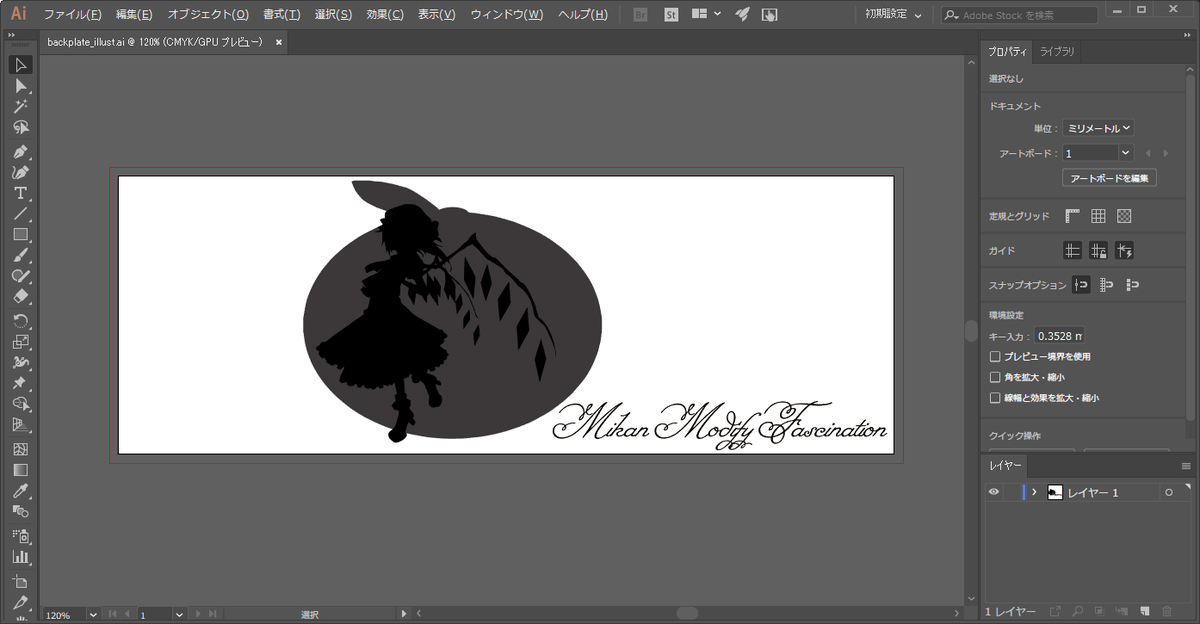Show grid via grid icon in Properties
The height and width of the screenshot is (624, 1200).
[1098, 216]
